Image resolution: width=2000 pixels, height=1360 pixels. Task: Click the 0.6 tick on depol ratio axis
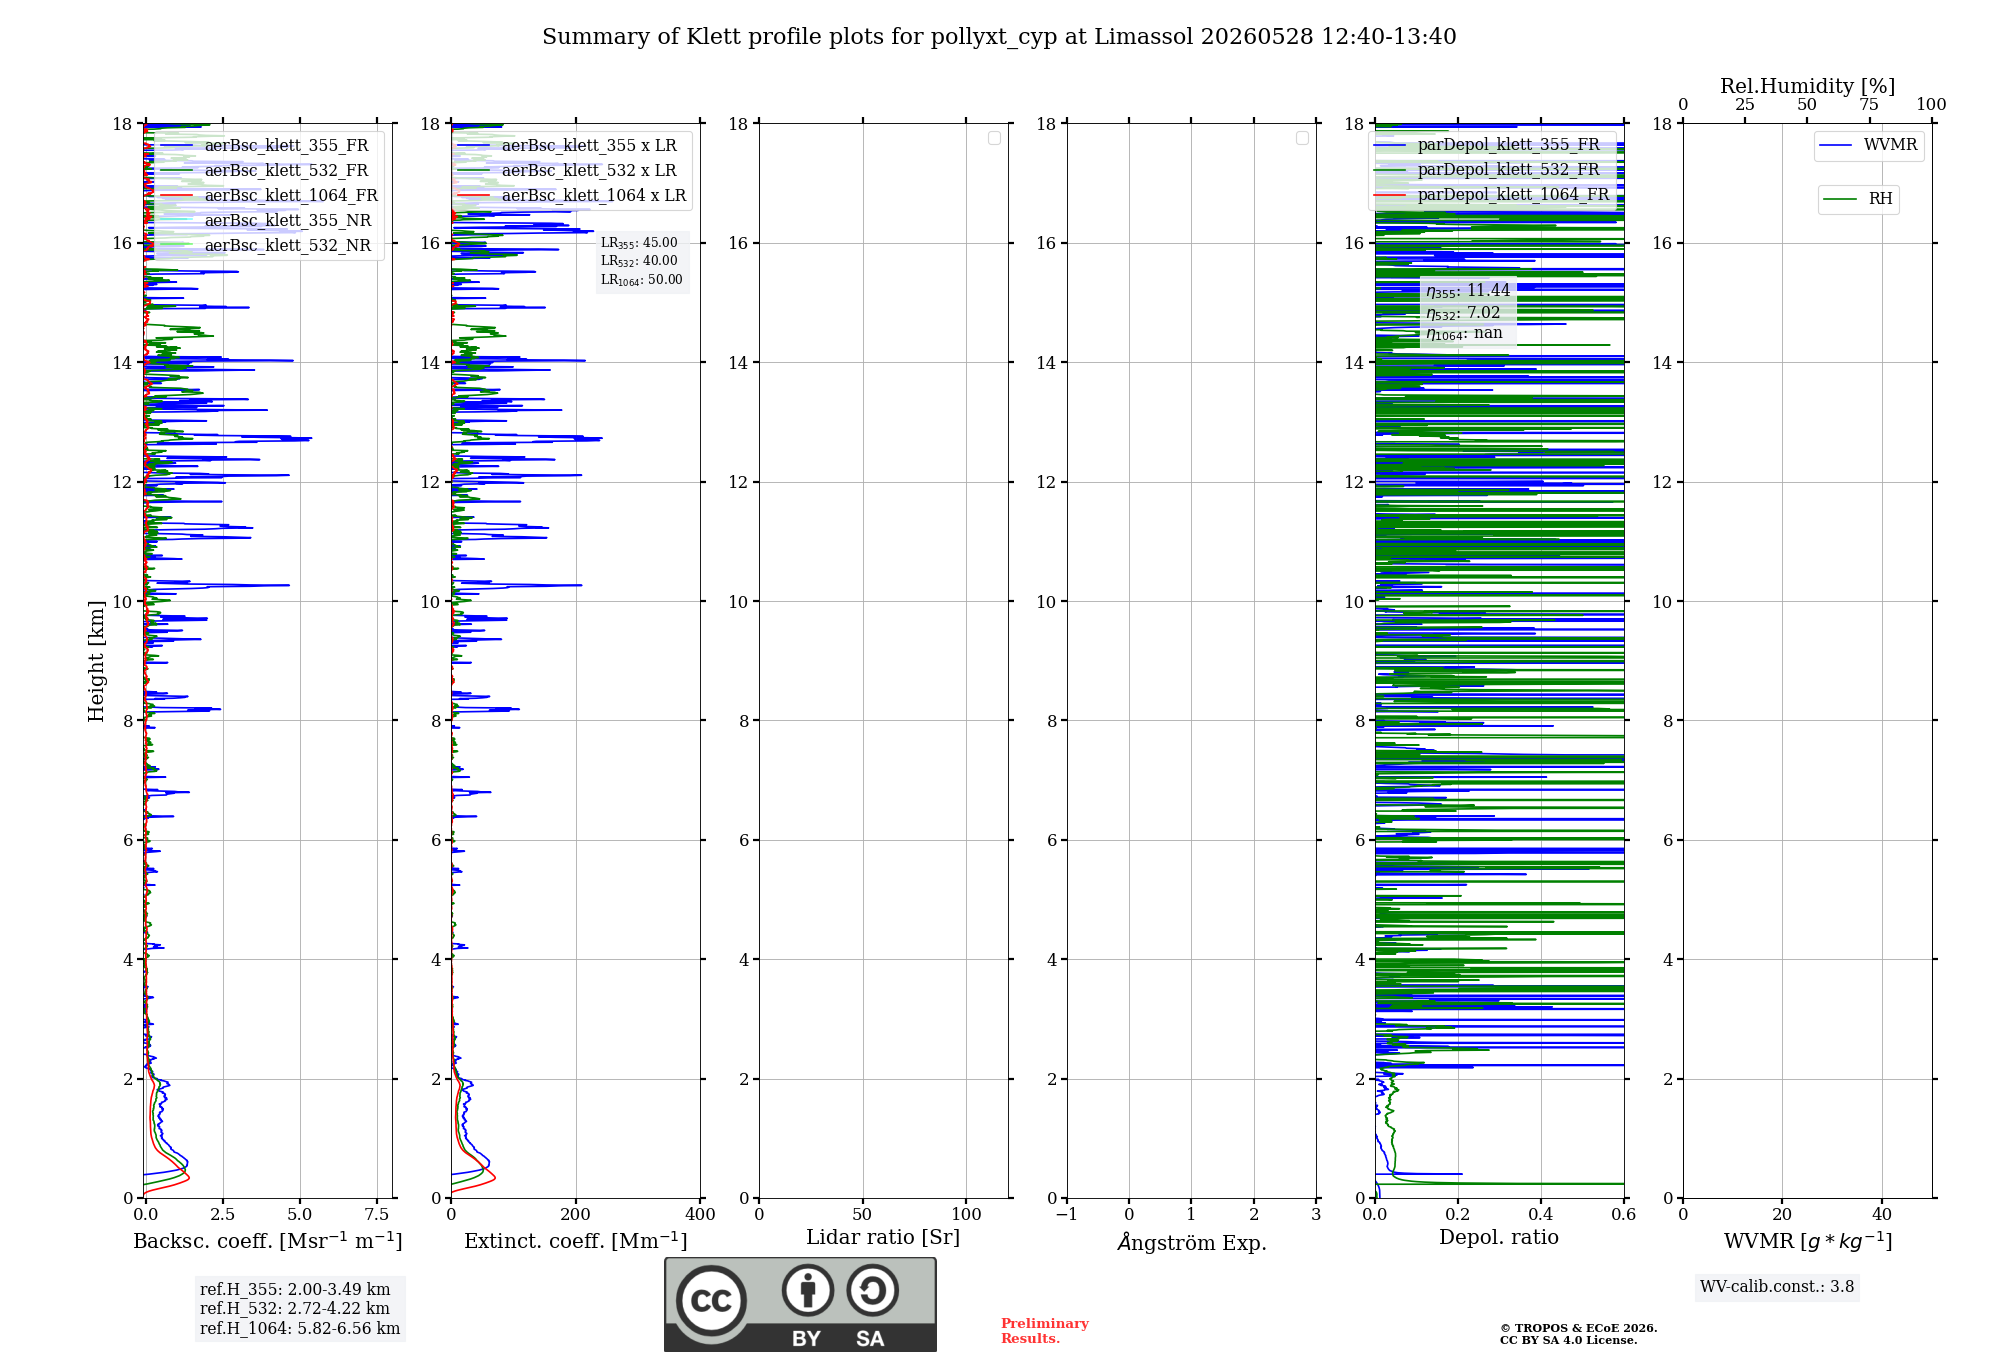pos(1624,1215)
